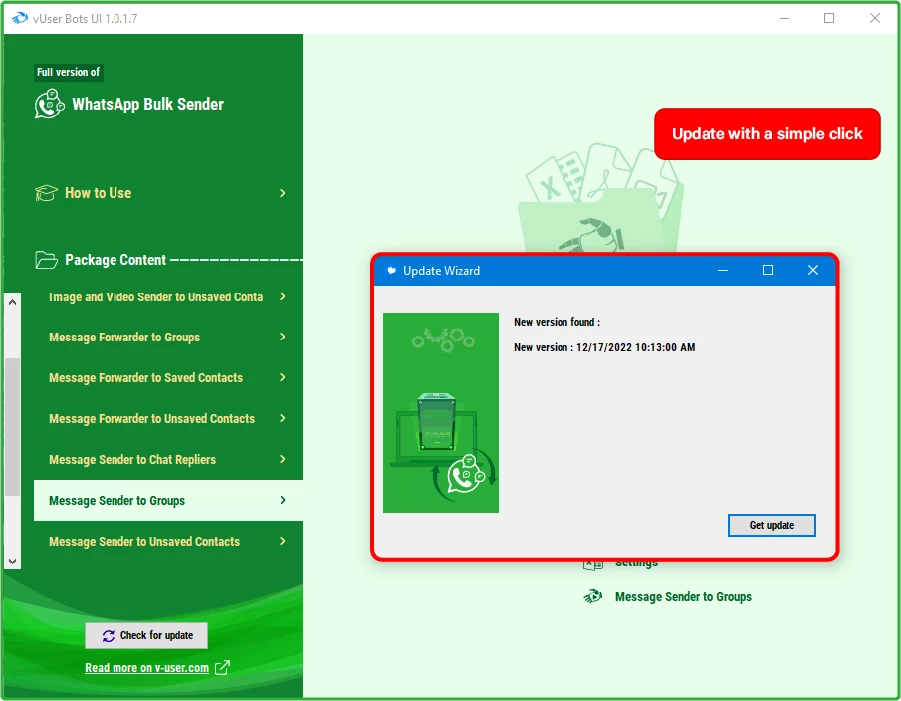This screenshot has width=901, height=701.
Task: Click the bot icon beside Message Sender to Groups
Action: coord(592,596)
